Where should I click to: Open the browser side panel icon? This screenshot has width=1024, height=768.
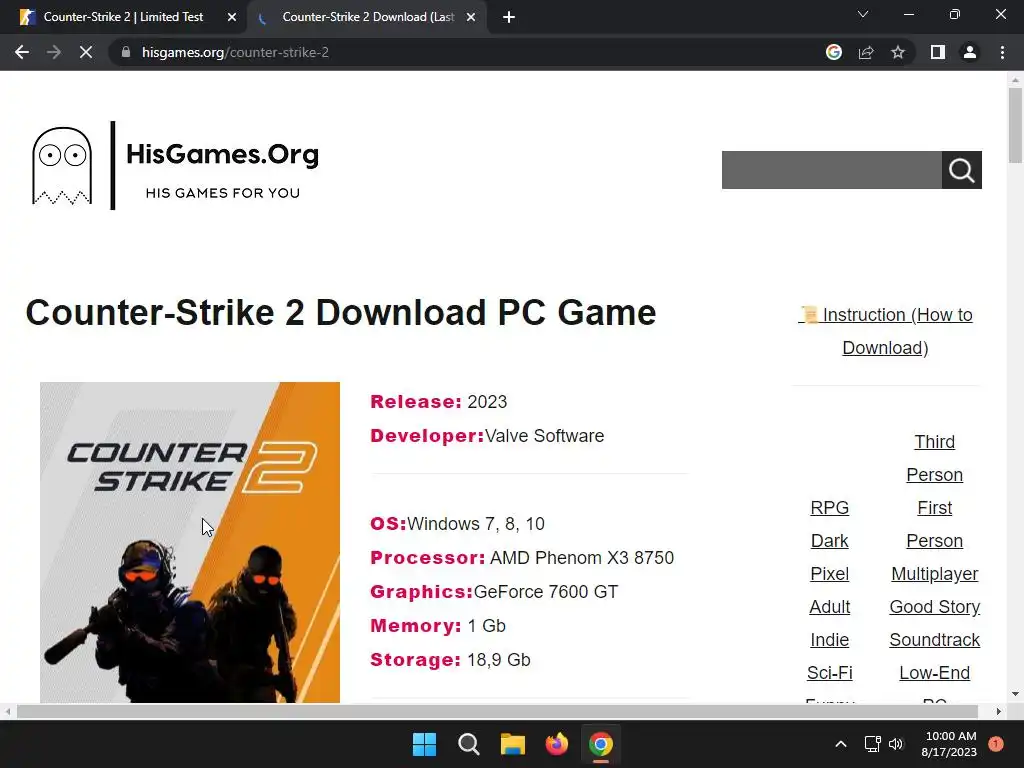pyautogui.click(x=938, y=52)
